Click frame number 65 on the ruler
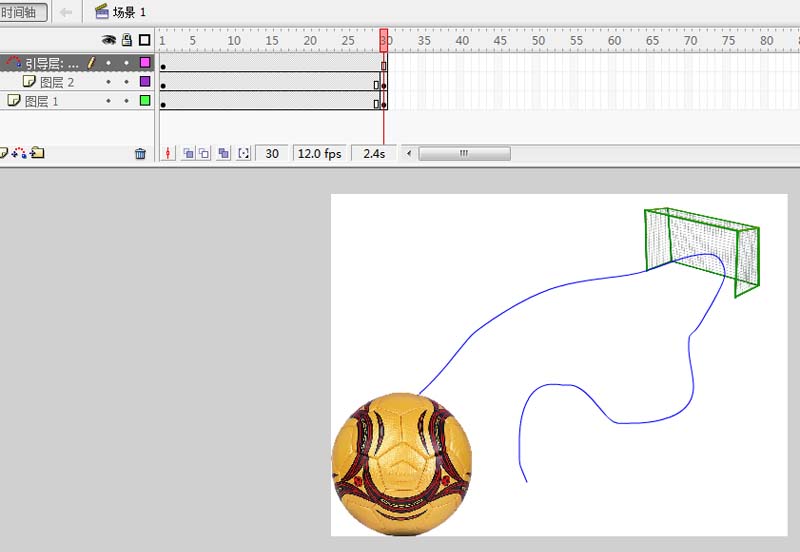The image size is (800, 552). (x=653, y=40)
